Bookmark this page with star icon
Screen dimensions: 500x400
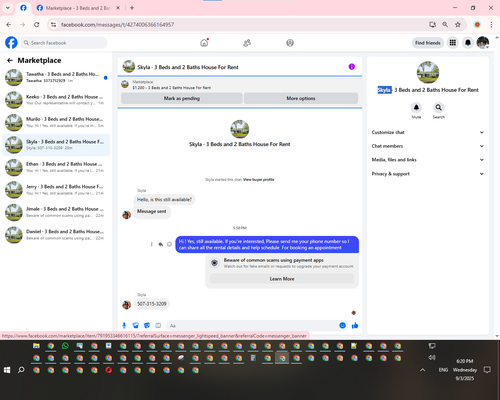click(458, 25)
